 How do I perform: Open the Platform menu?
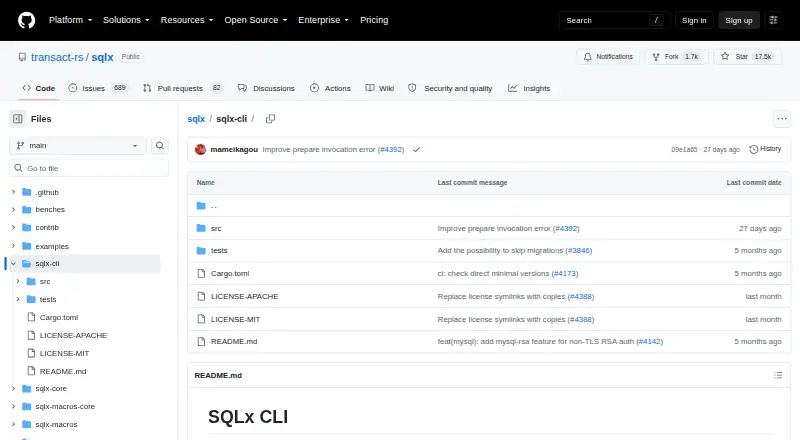point(70,20)
